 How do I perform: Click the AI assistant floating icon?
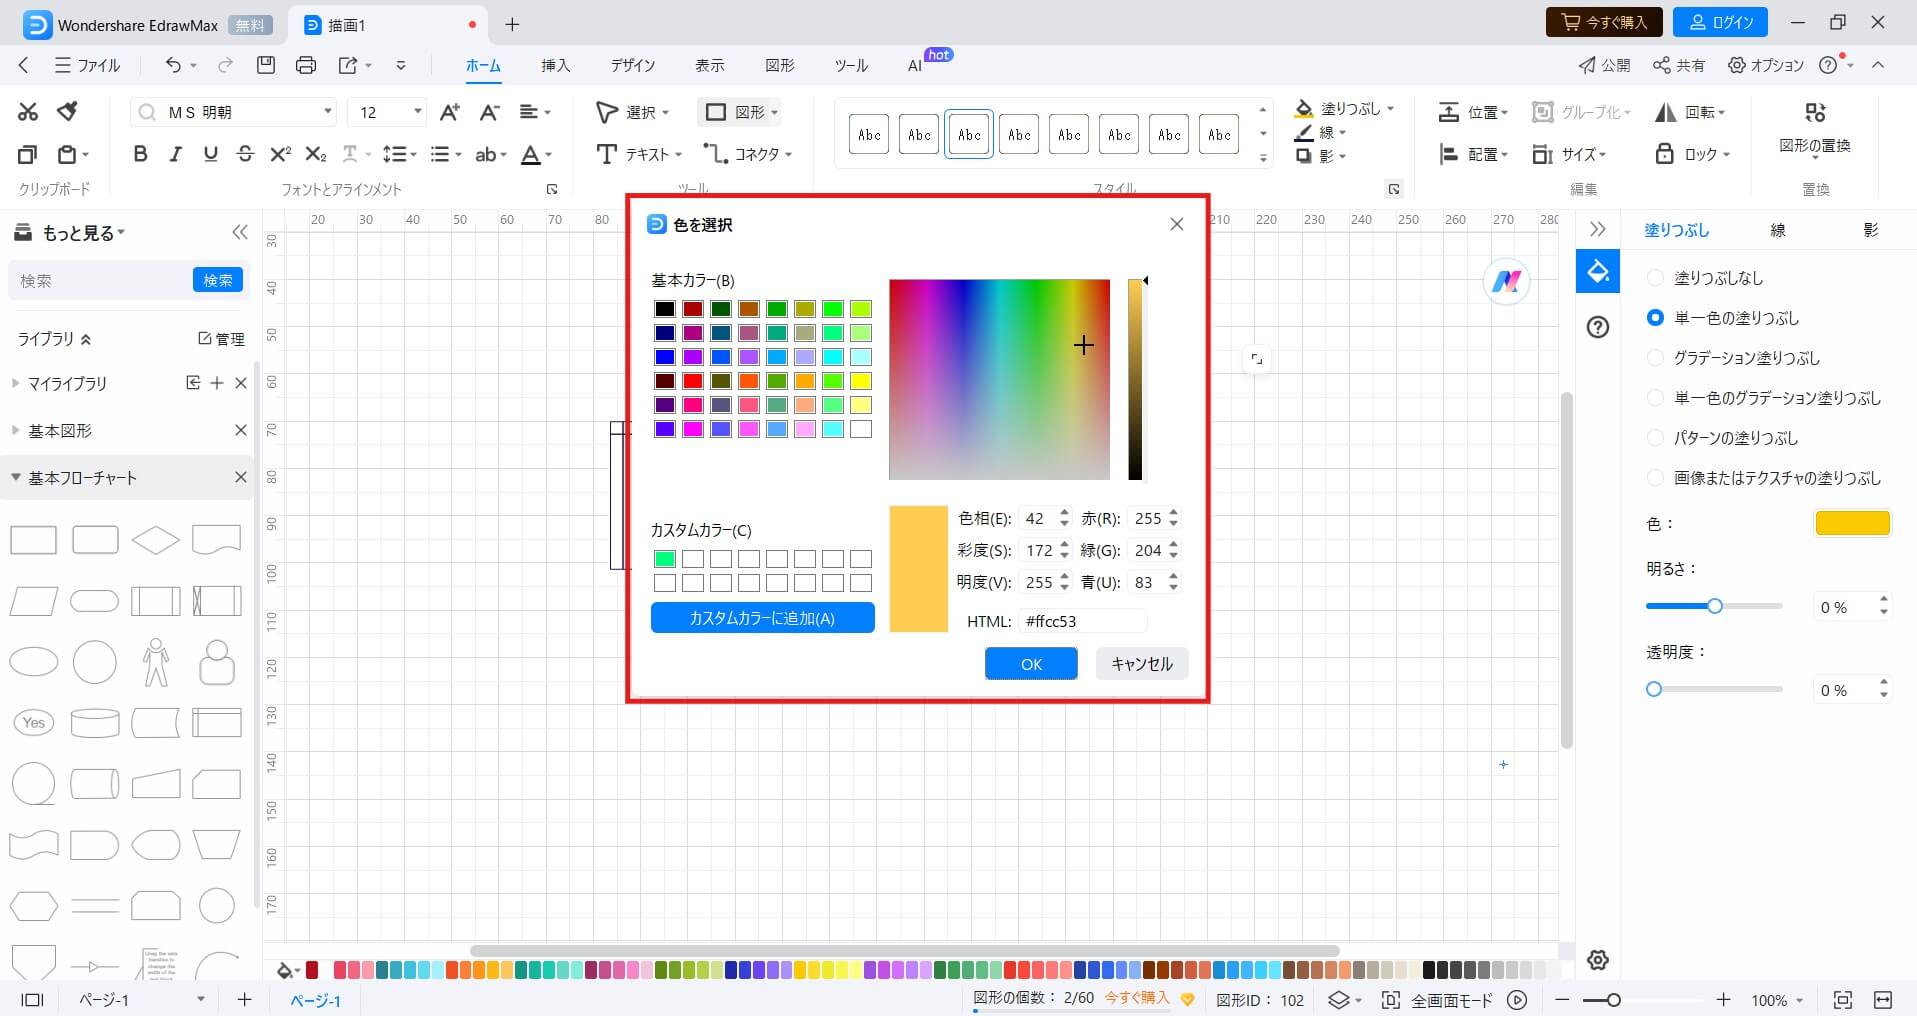pos(1506,281)
